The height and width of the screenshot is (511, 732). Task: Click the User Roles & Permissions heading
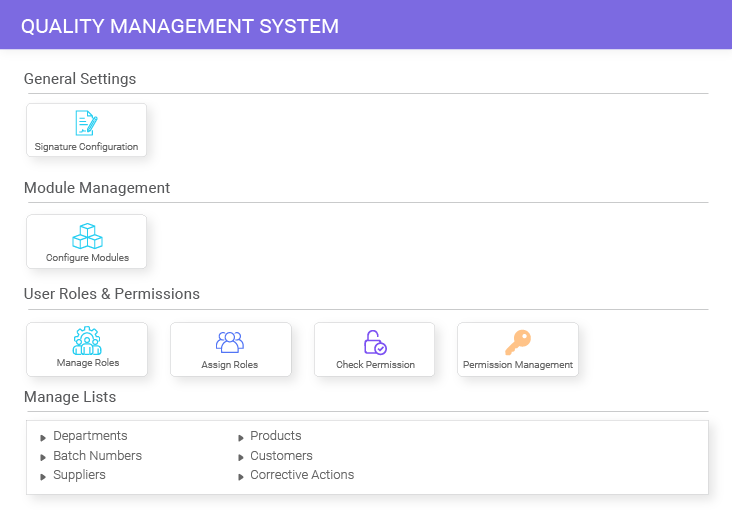(x=112, y=294)
